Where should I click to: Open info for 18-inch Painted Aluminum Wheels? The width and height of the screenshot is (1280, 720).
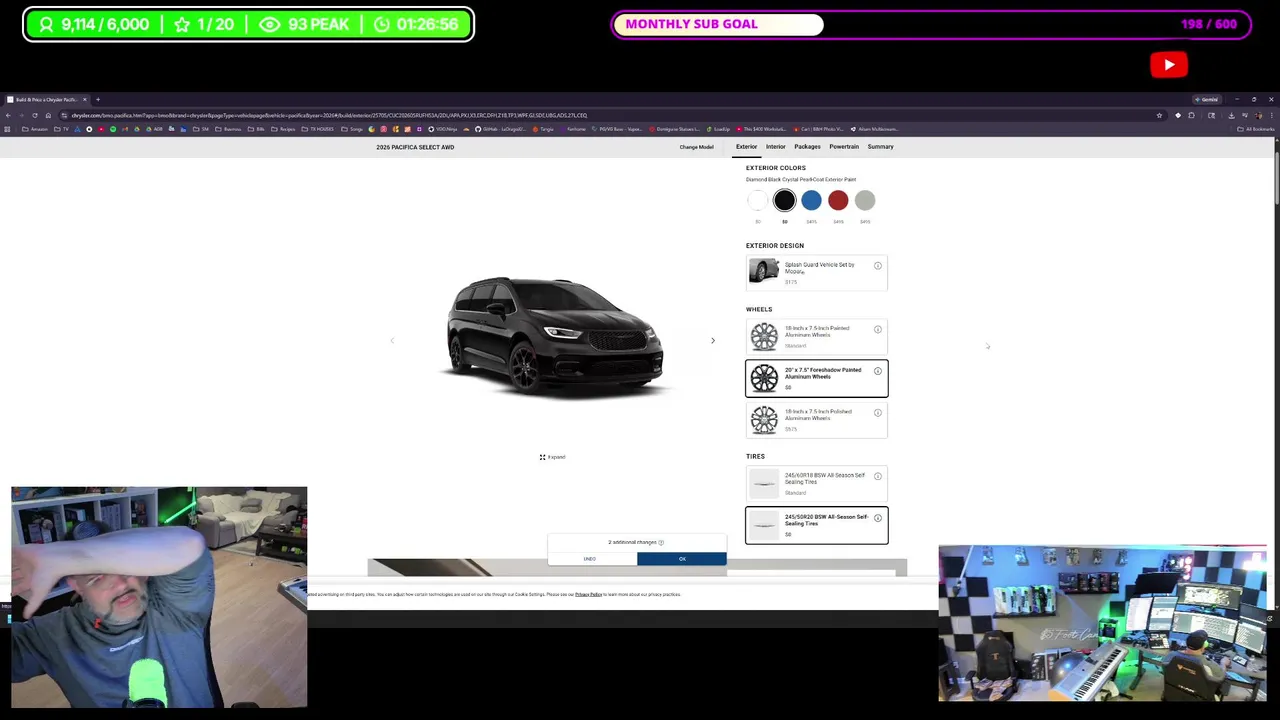878,329
